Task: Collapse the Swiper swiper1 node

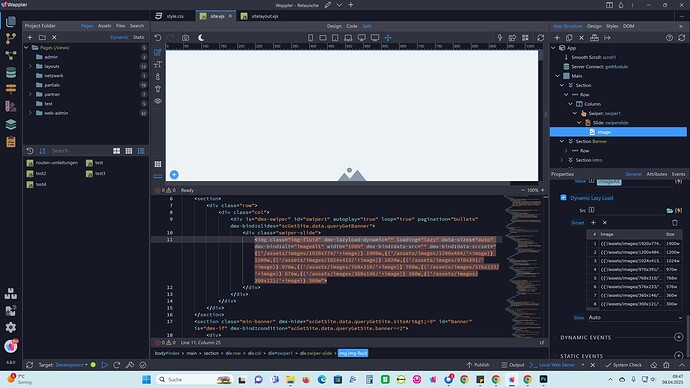Action: (x=575, y=113)
